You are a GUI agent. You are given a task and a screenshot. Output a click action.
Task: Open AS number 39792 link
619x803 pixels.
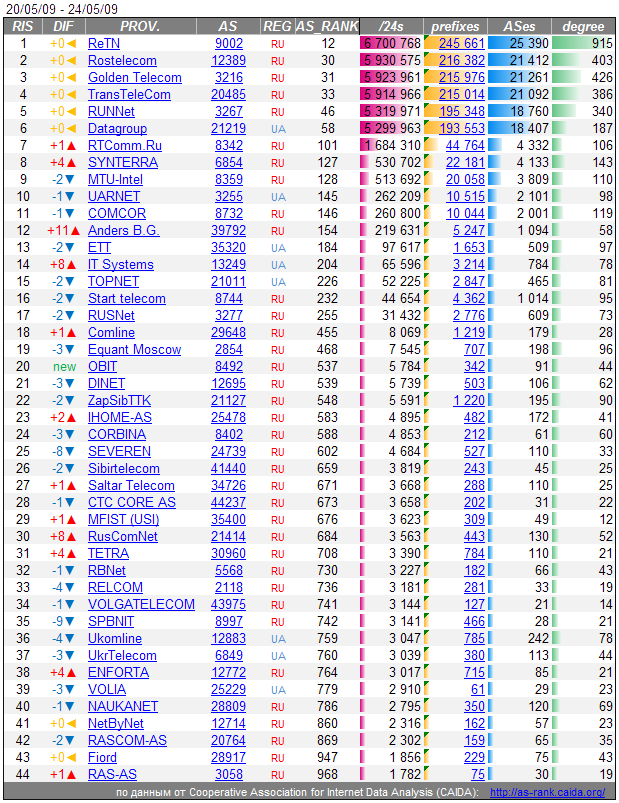(x=228, y=230)
